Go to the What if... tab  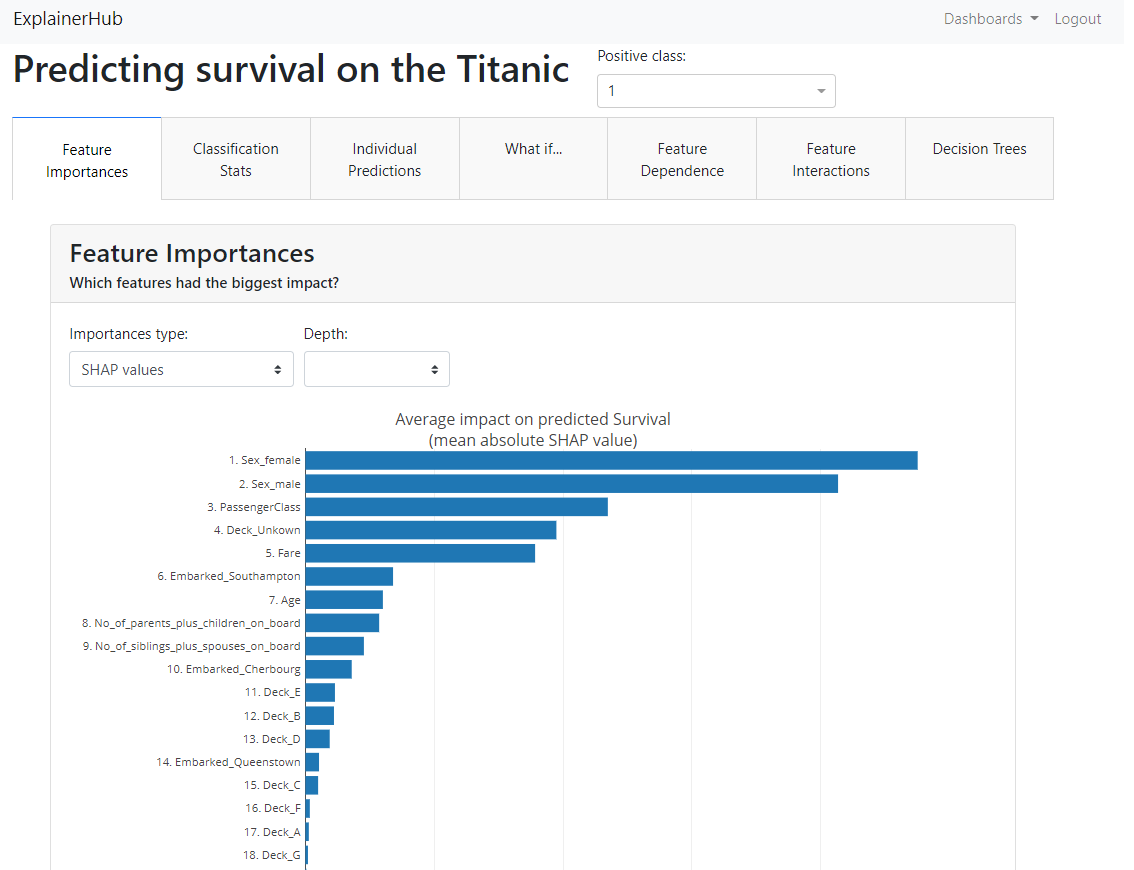533,149
